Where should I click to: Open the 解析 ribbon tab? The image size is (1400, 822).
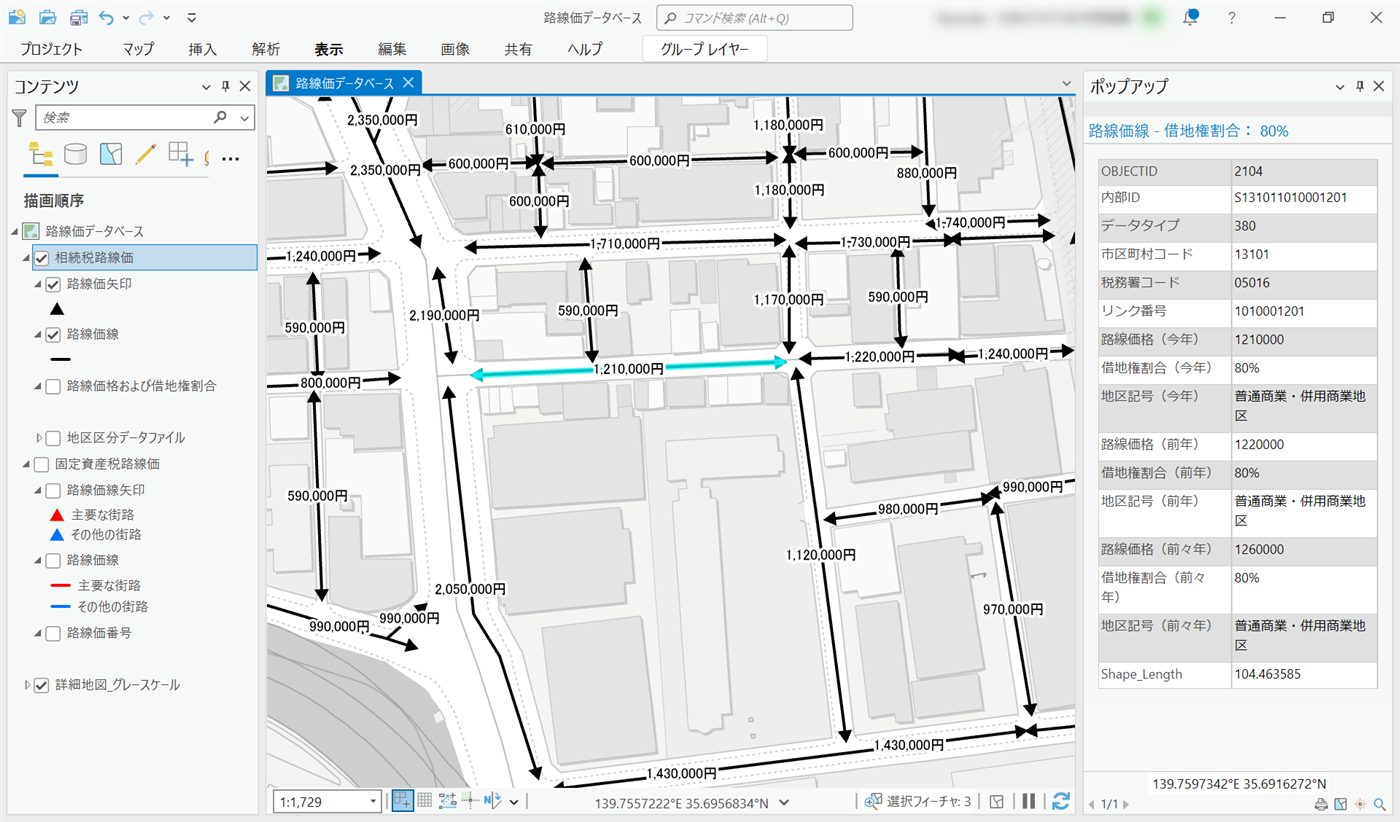266,49
